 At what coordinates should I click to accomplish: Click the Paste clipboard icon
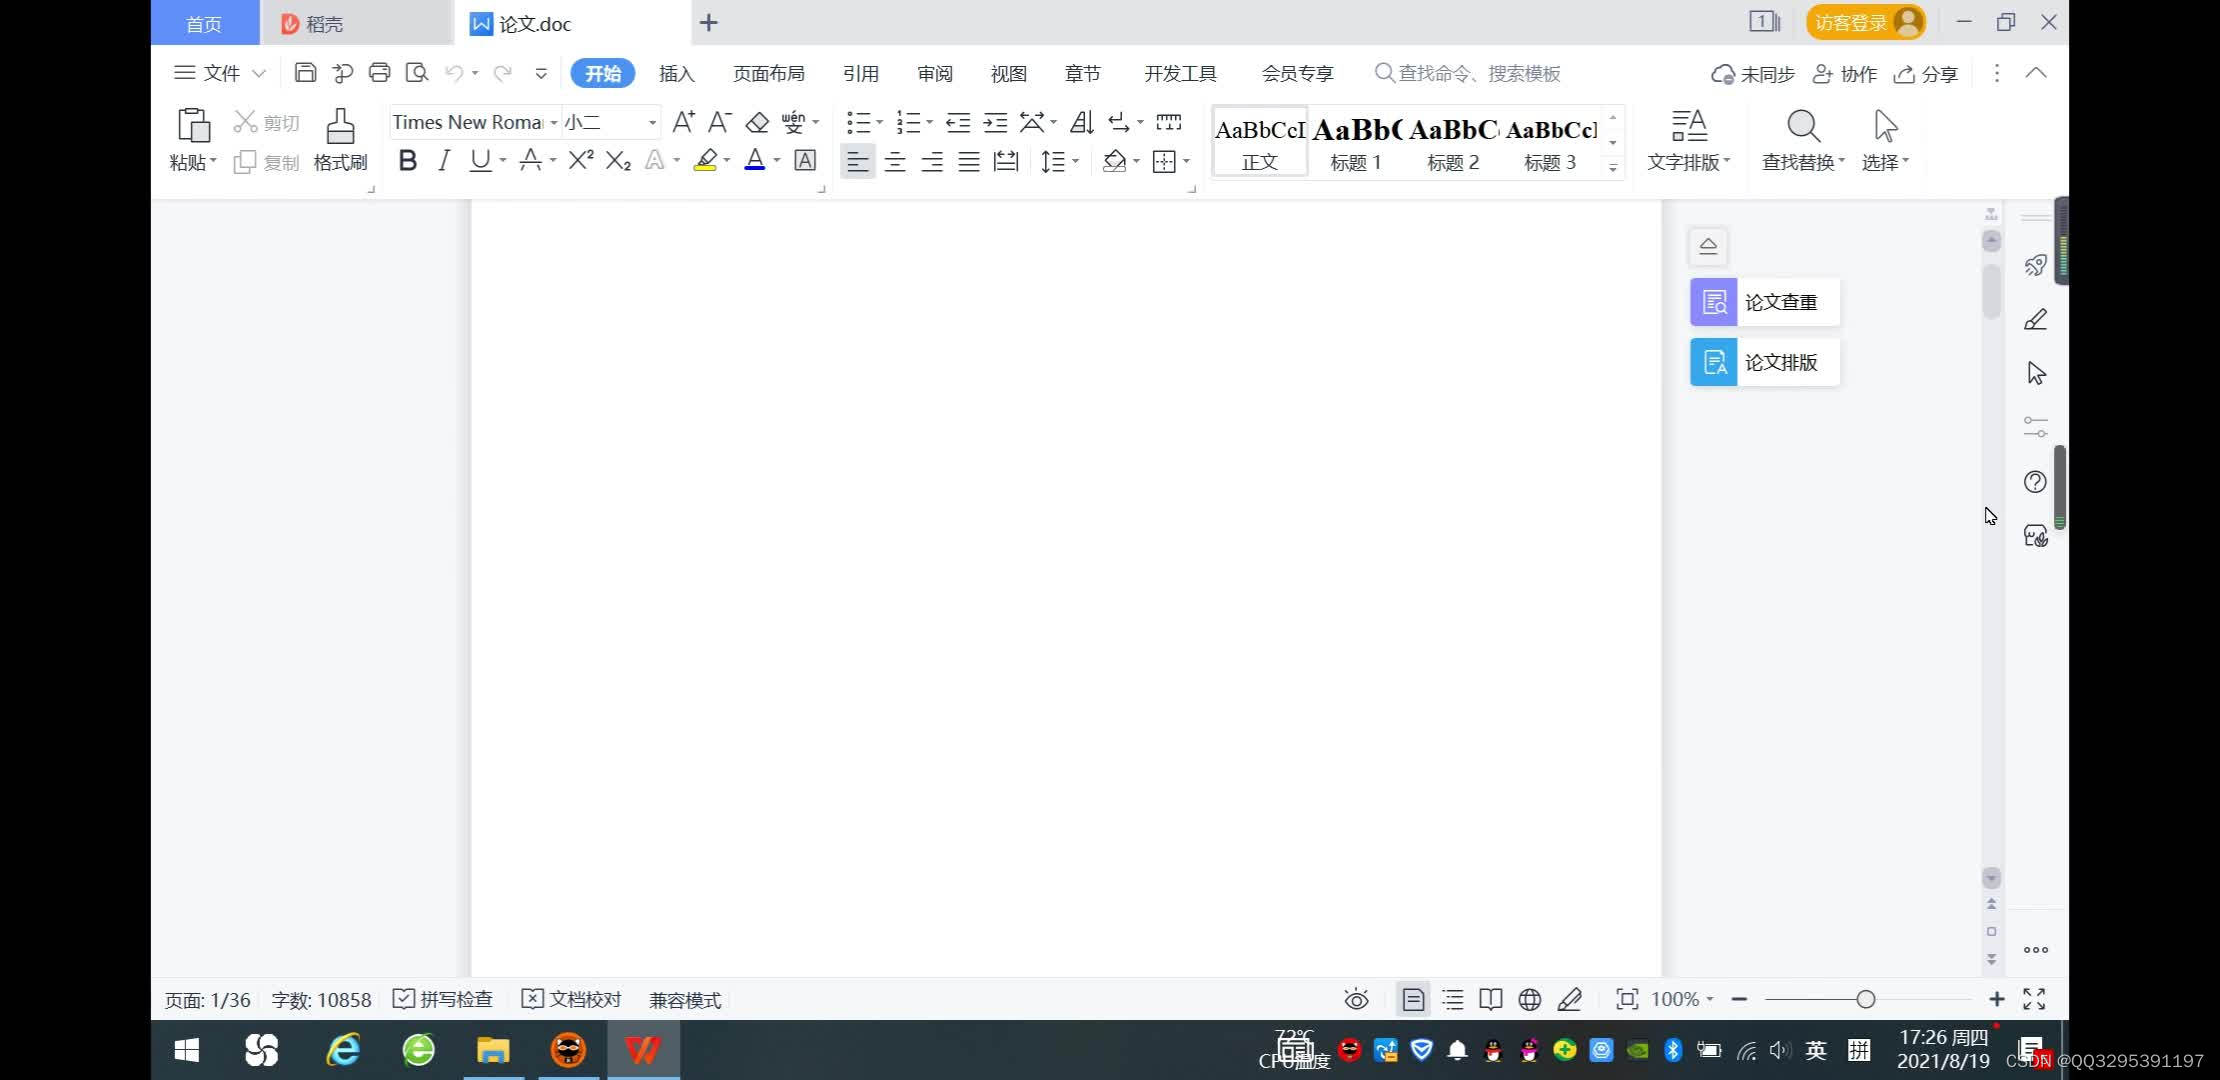click(193, 127)
